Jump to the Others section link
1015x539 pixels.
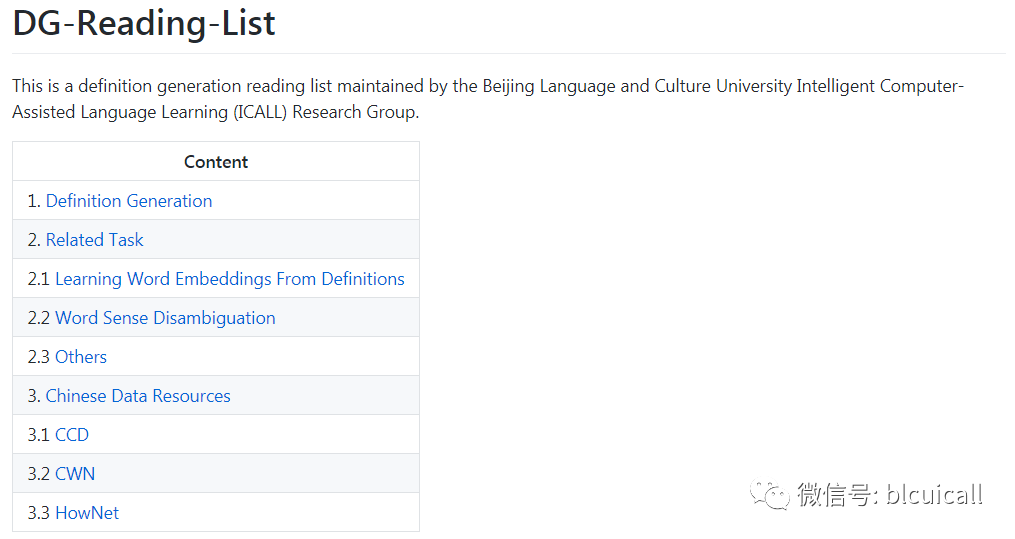81,357
